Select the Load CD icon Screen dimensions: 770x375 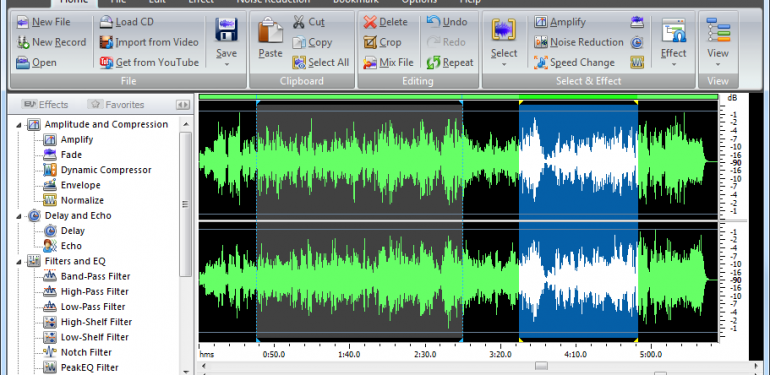107,22
